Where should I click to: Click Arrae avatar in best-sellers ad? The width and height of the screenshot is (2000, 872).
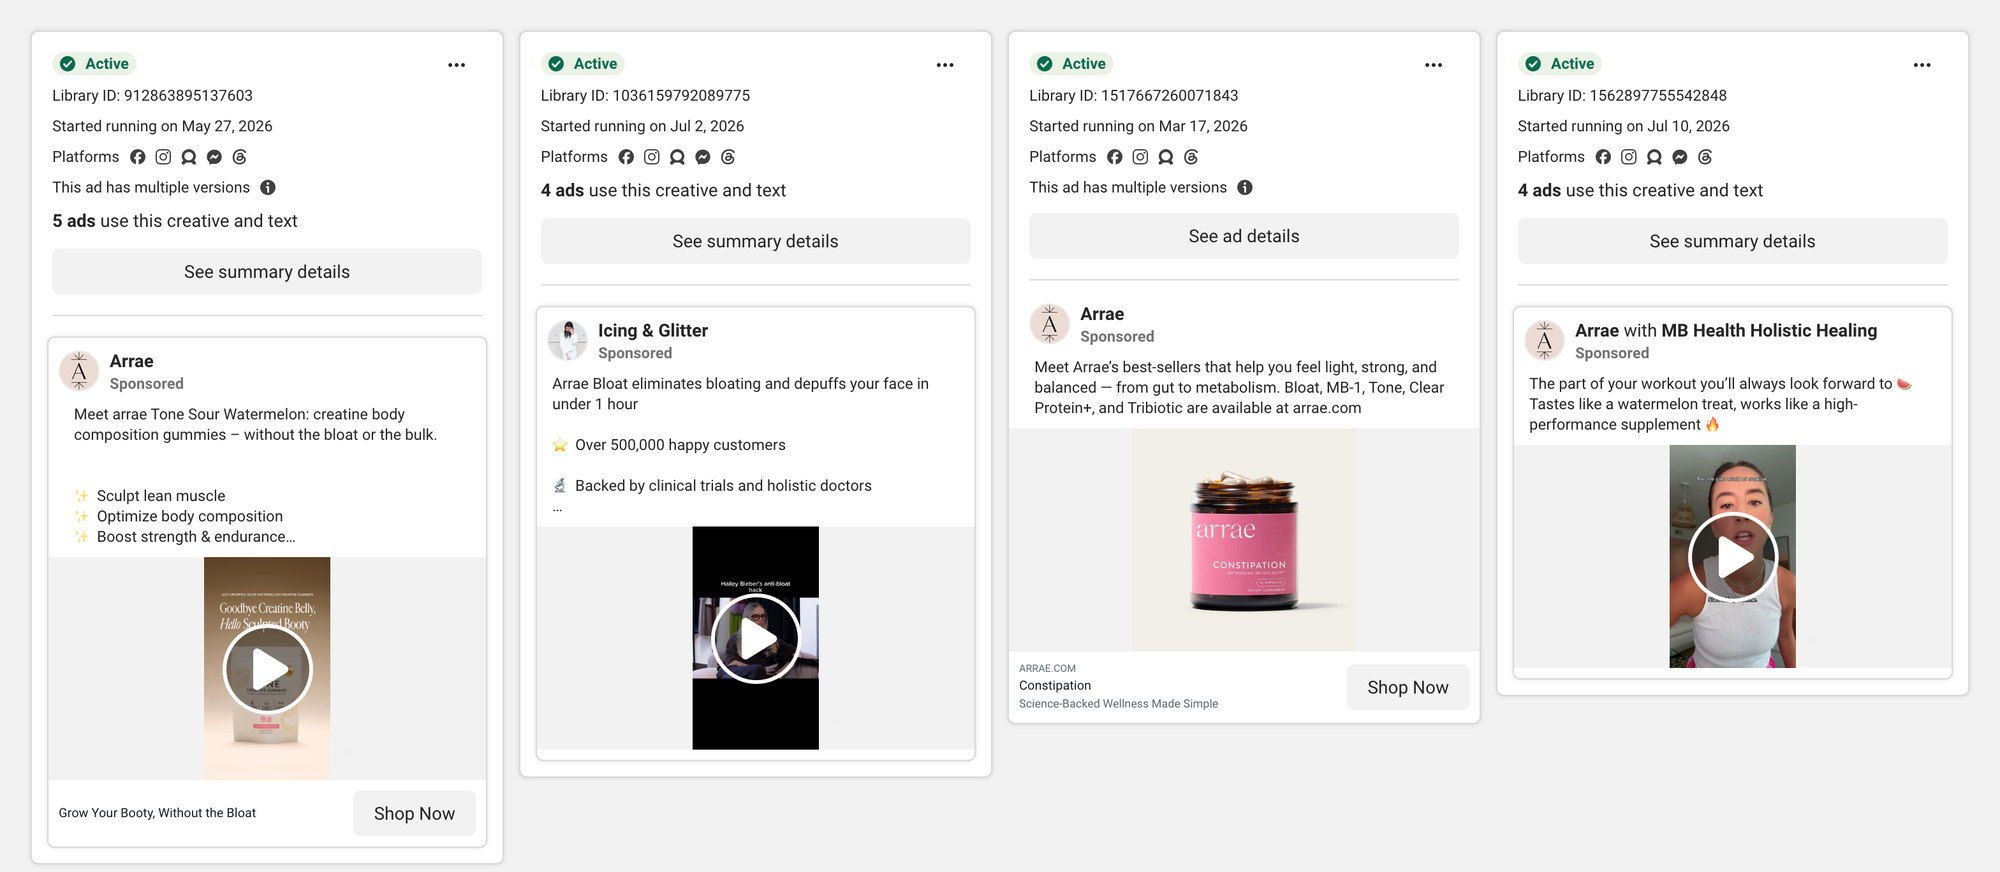tap(1049, 324)
